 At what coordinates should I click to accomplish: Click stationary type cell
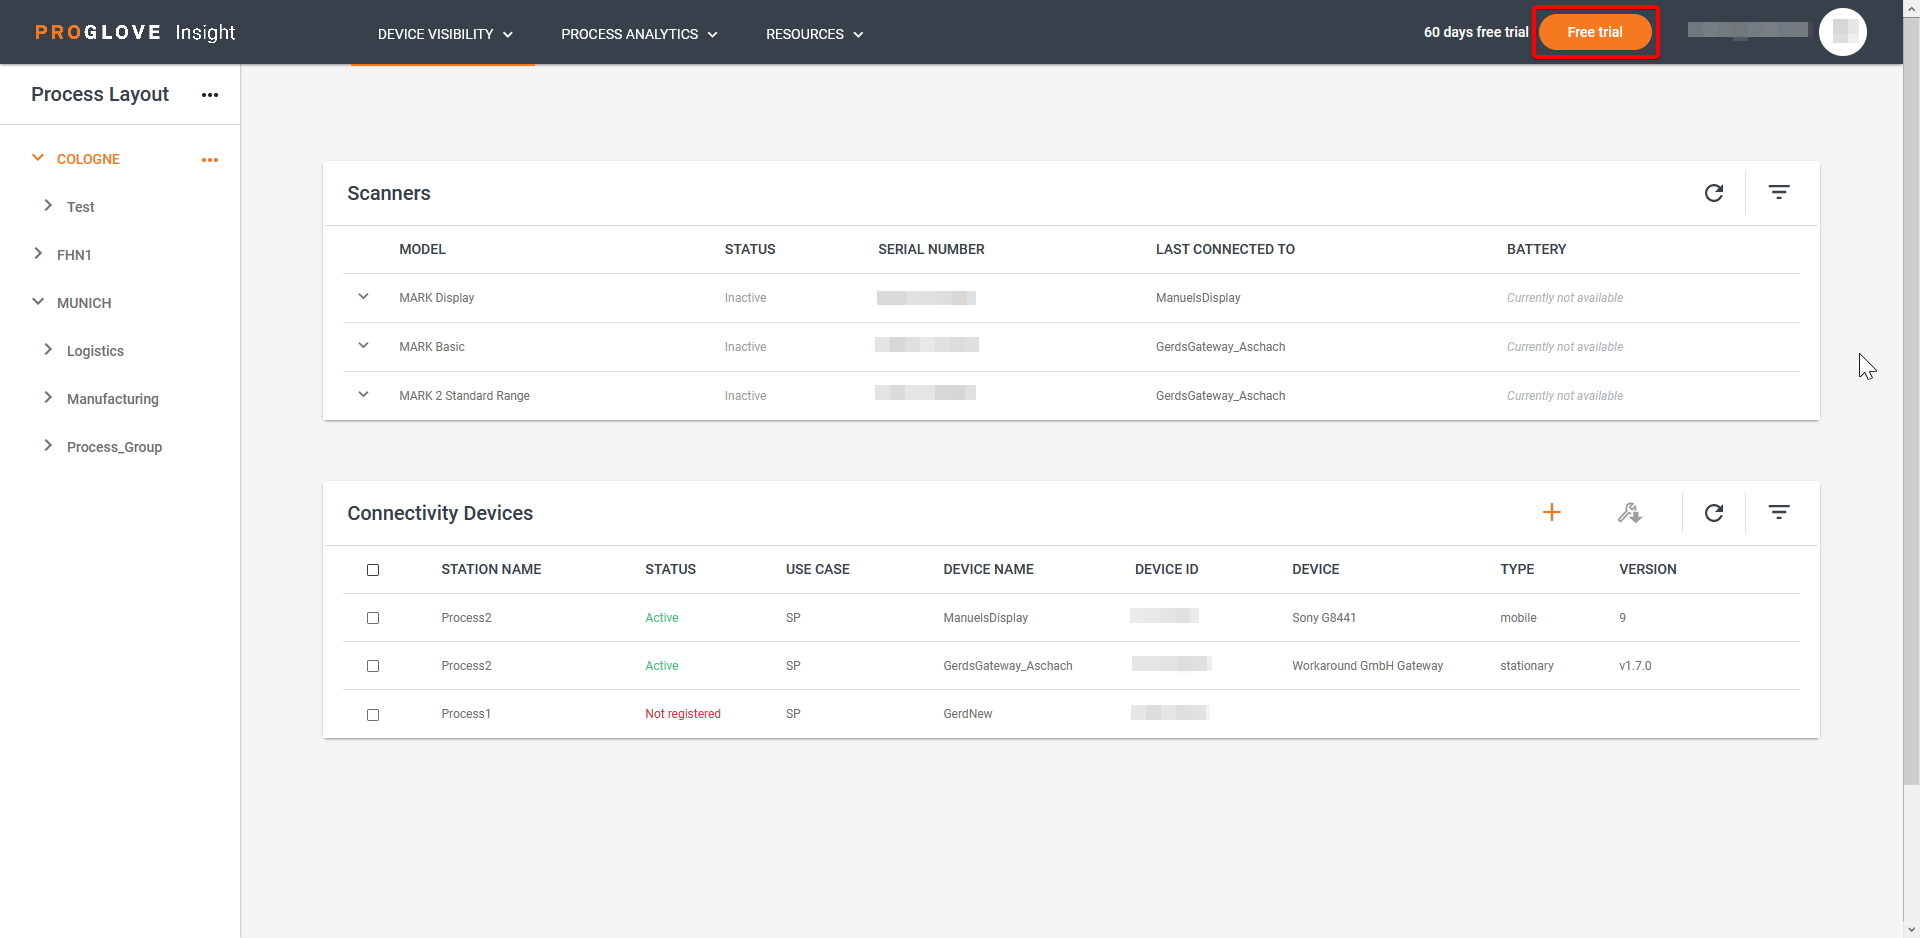(1526, 666)
